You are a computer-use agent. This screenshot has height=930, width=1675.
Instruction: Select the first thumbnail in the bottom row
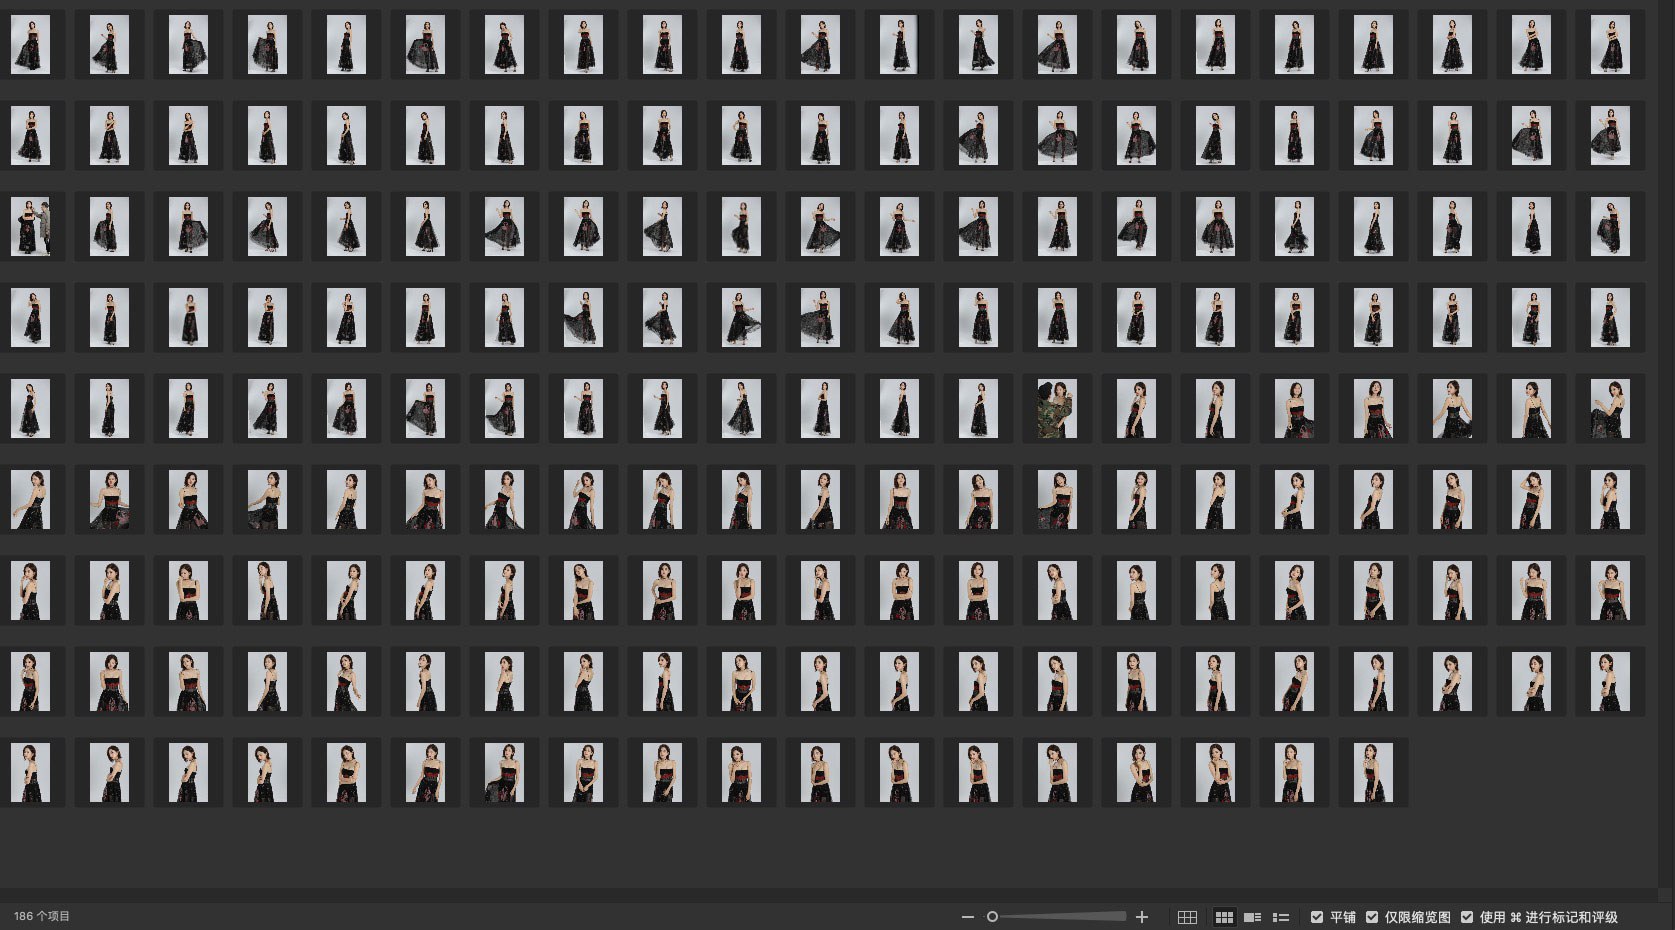(30, 773)
